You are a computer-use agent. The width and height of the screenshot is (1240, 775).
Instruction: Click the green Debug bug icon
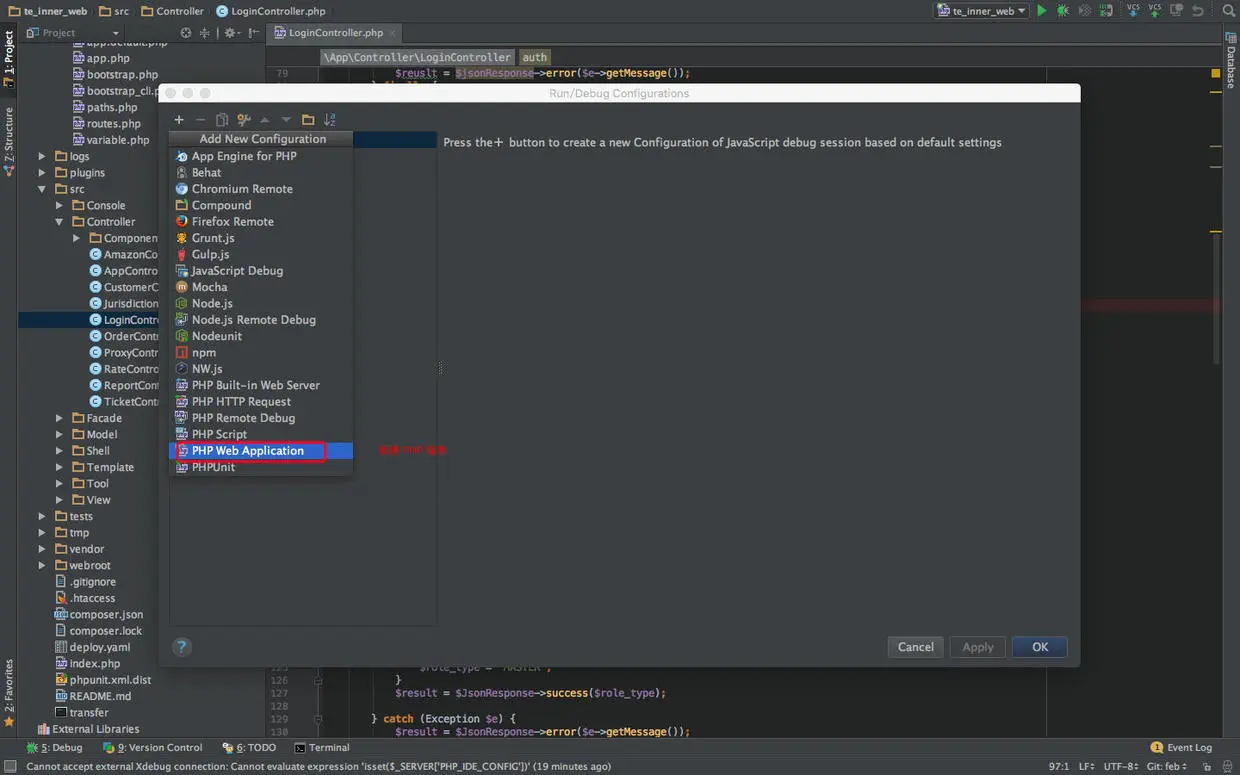(1063, 11)
